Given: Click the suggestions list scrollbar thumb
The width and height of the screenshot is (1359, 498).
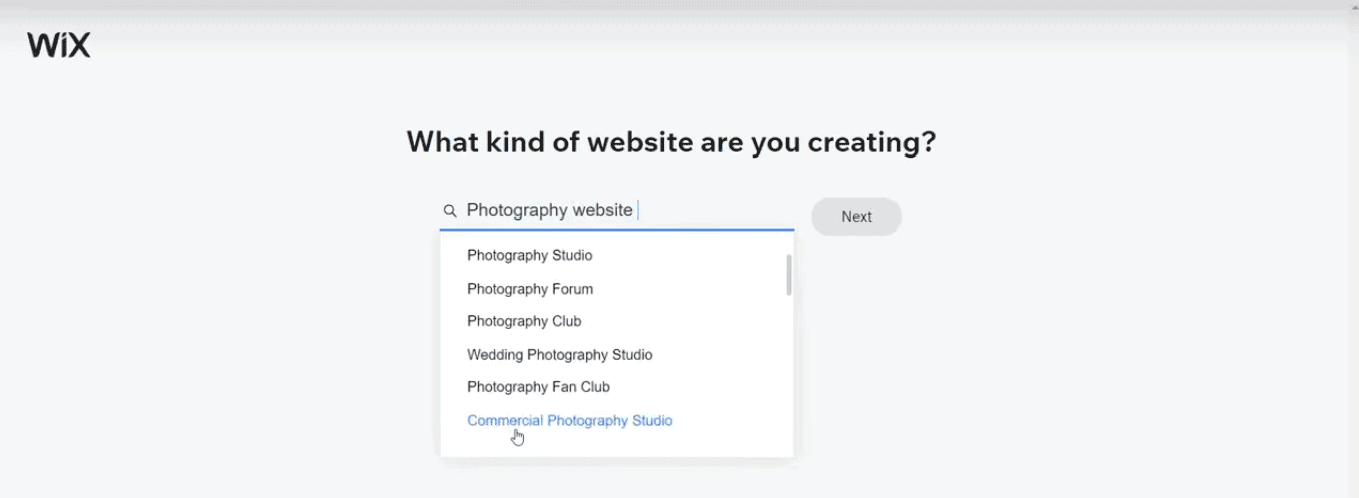Looking at the screenshot, I should [789, 275].
